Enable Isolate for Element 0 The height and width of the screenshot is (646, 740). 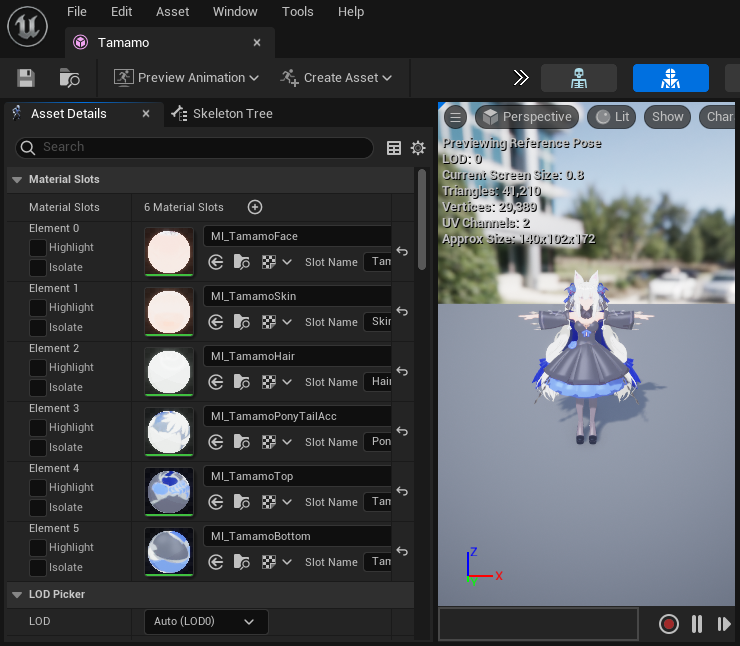[x=38, y=268]
